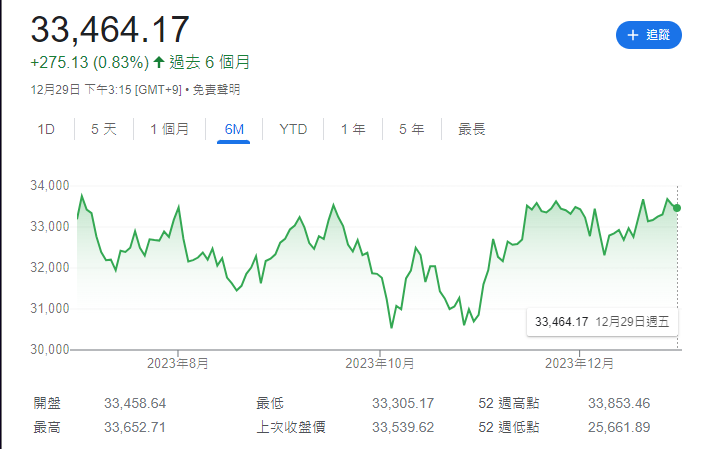Viewport: 719px width, 449px height.
Task: Select the active 6M tab
Action: (234, 129)
